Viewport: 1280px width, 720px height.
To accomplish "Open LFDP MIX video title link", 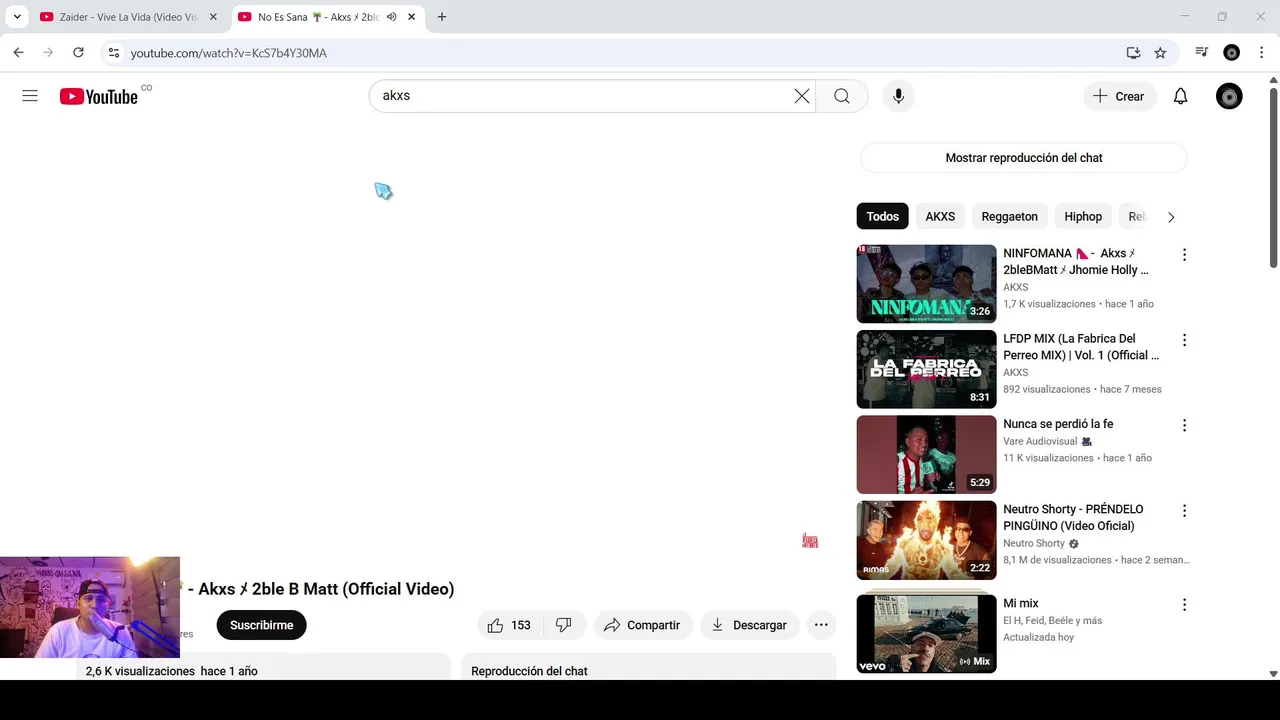I will (x=1081, y=347).
